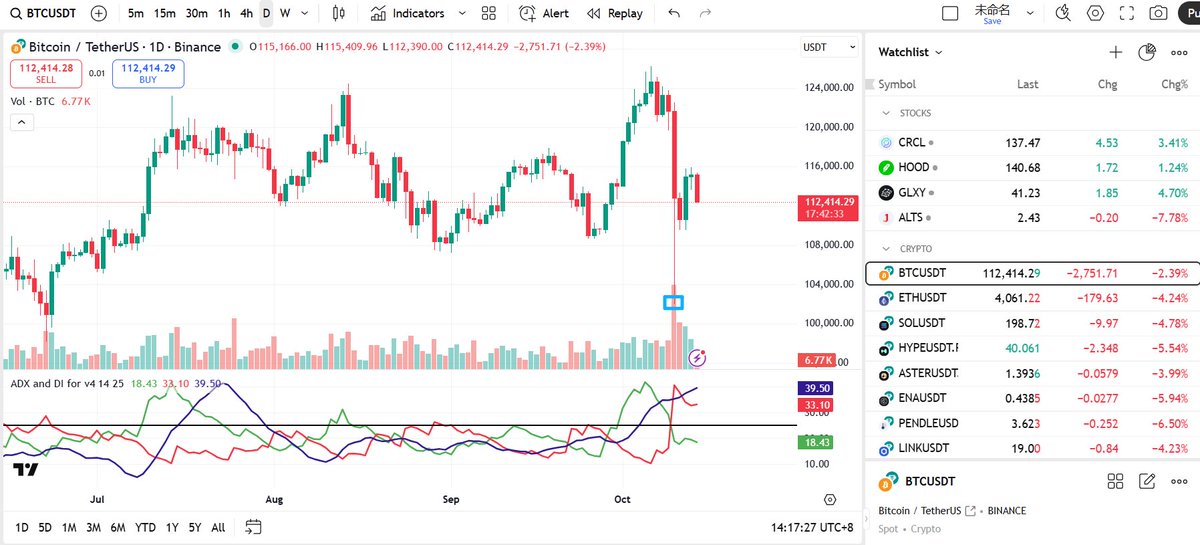The image size is (1200, 545).
Task: Open quick search lightning icon
Action: tap(1064, 13)
